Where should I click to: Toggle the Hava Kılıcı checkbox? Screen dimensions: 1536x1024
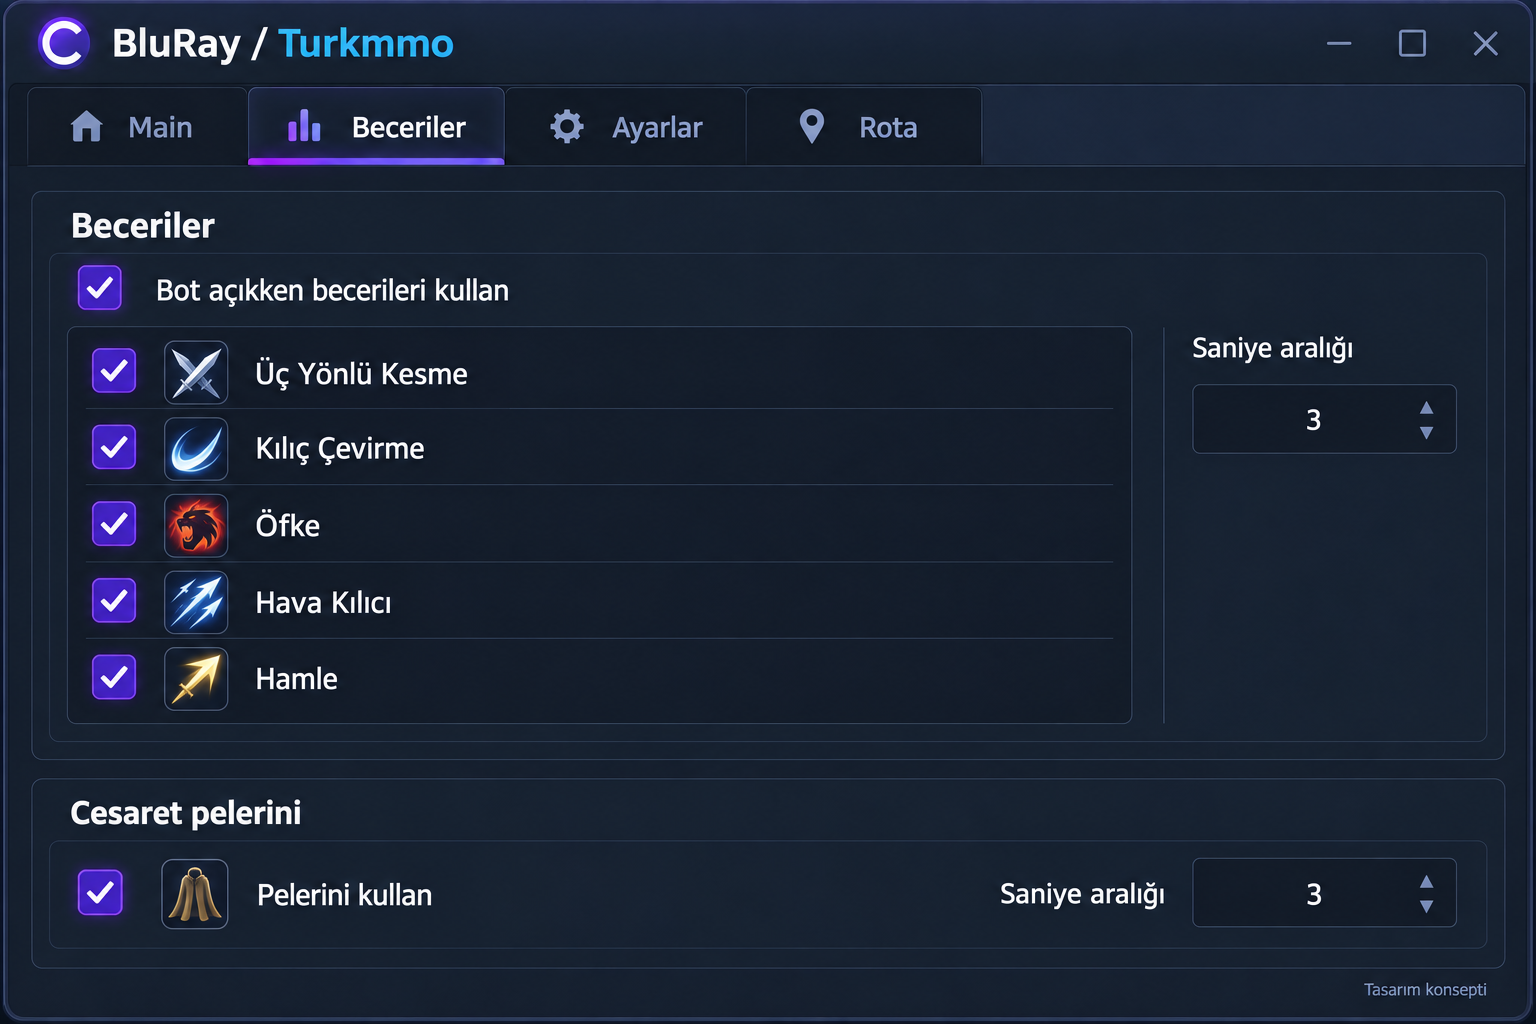pos(114,600)
